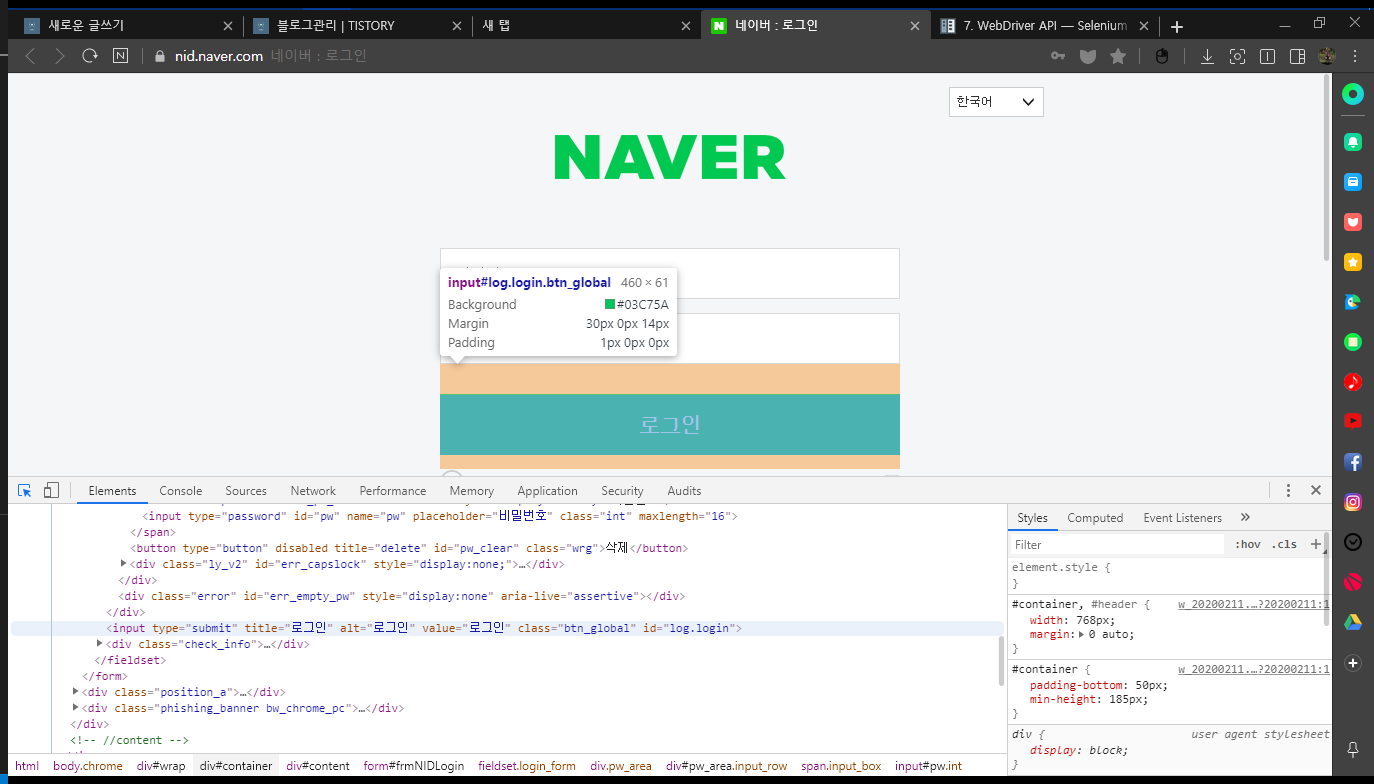1374x784 pixels.
Task: Open the browser three-dot menu
Action: [1354, 56]
